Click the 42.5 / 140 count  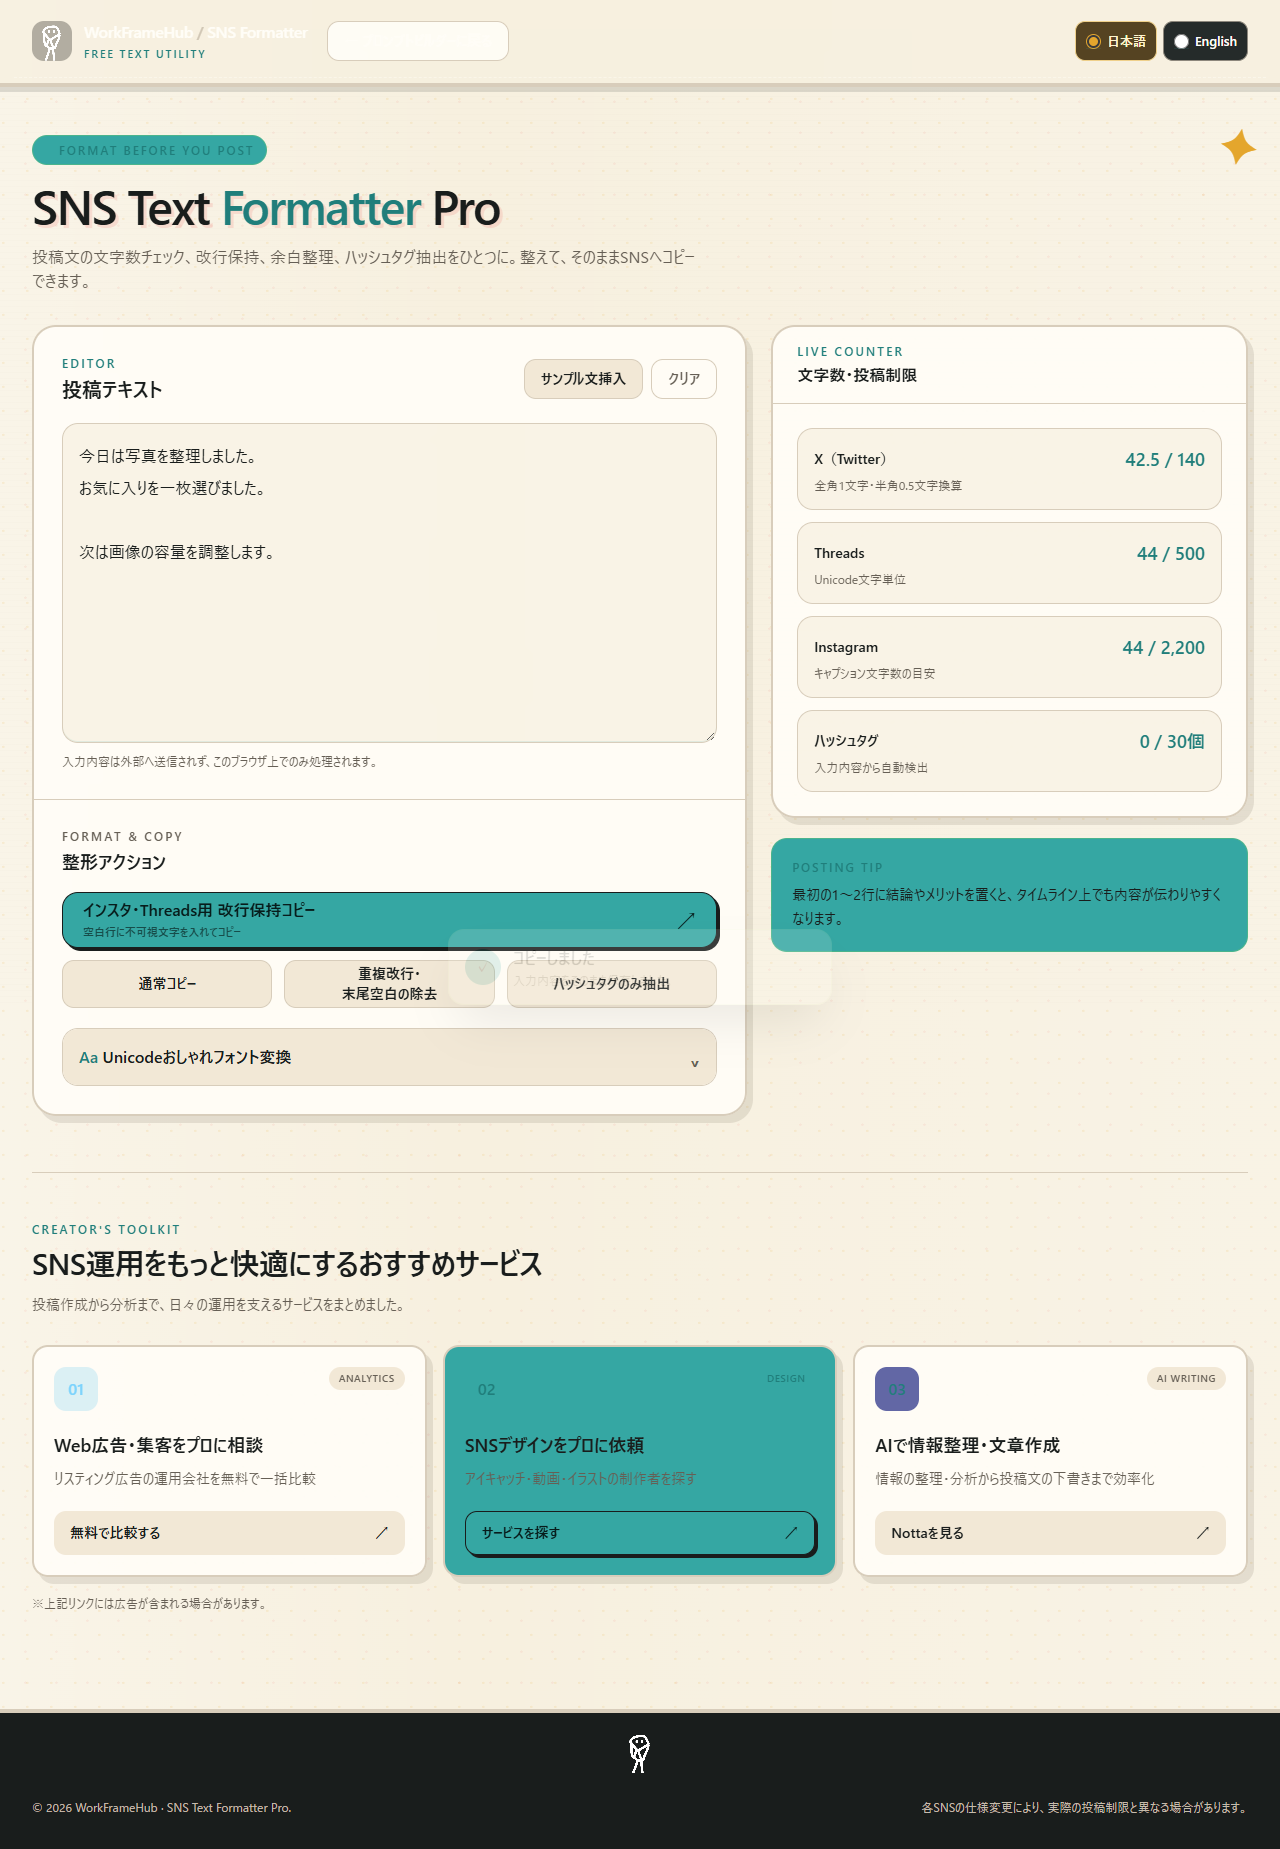(1165, 460)
